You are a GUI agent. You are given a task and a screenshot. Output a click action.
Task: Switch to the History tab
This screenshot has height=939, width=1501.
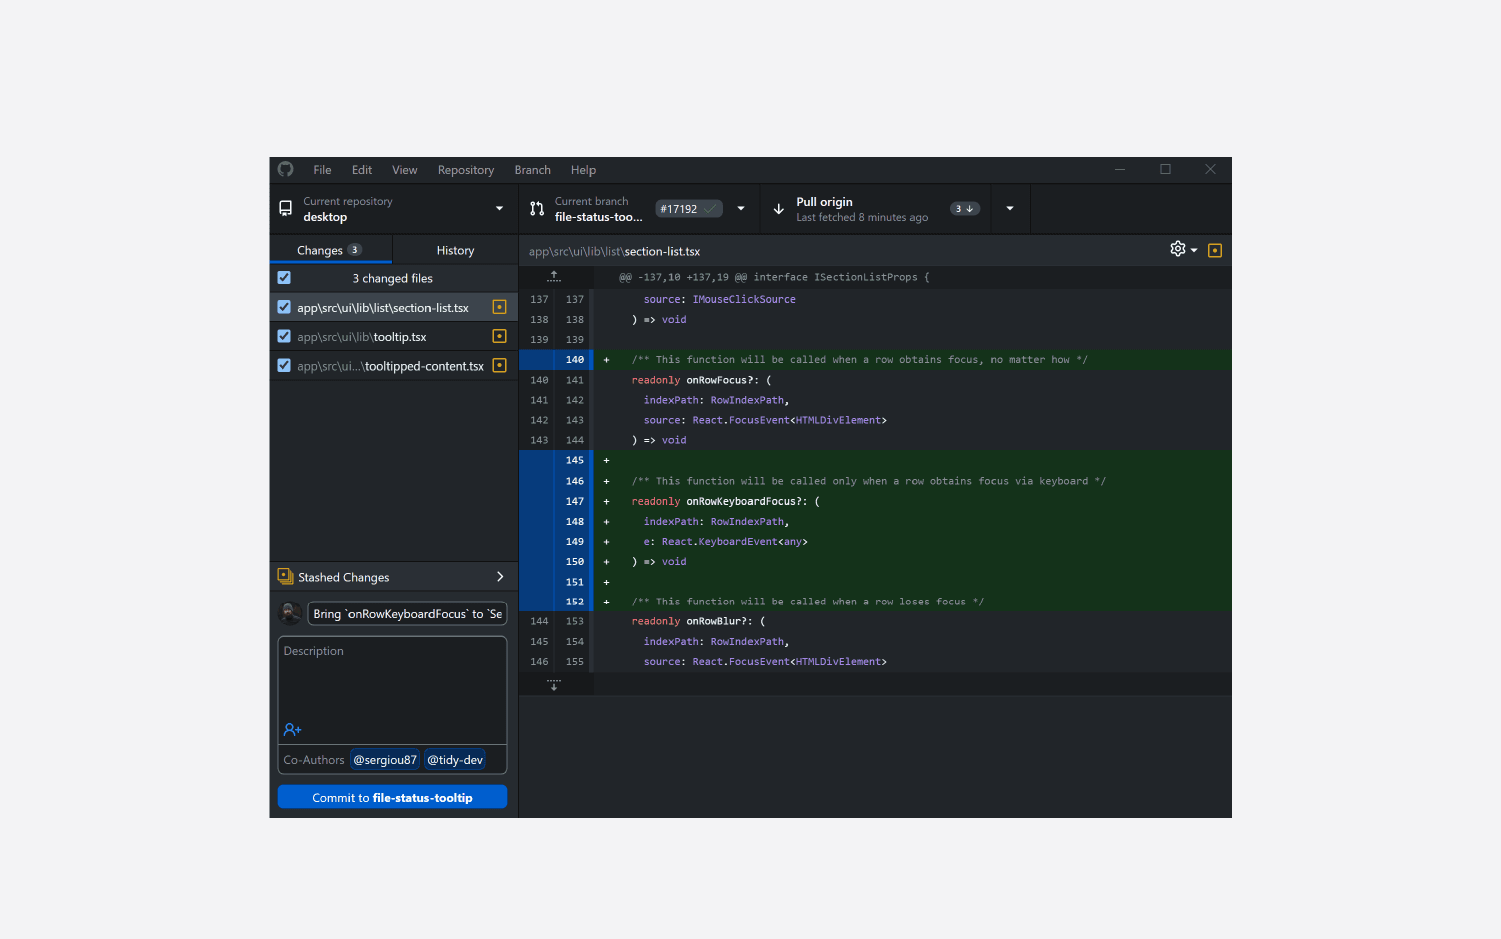click(455, 250)
